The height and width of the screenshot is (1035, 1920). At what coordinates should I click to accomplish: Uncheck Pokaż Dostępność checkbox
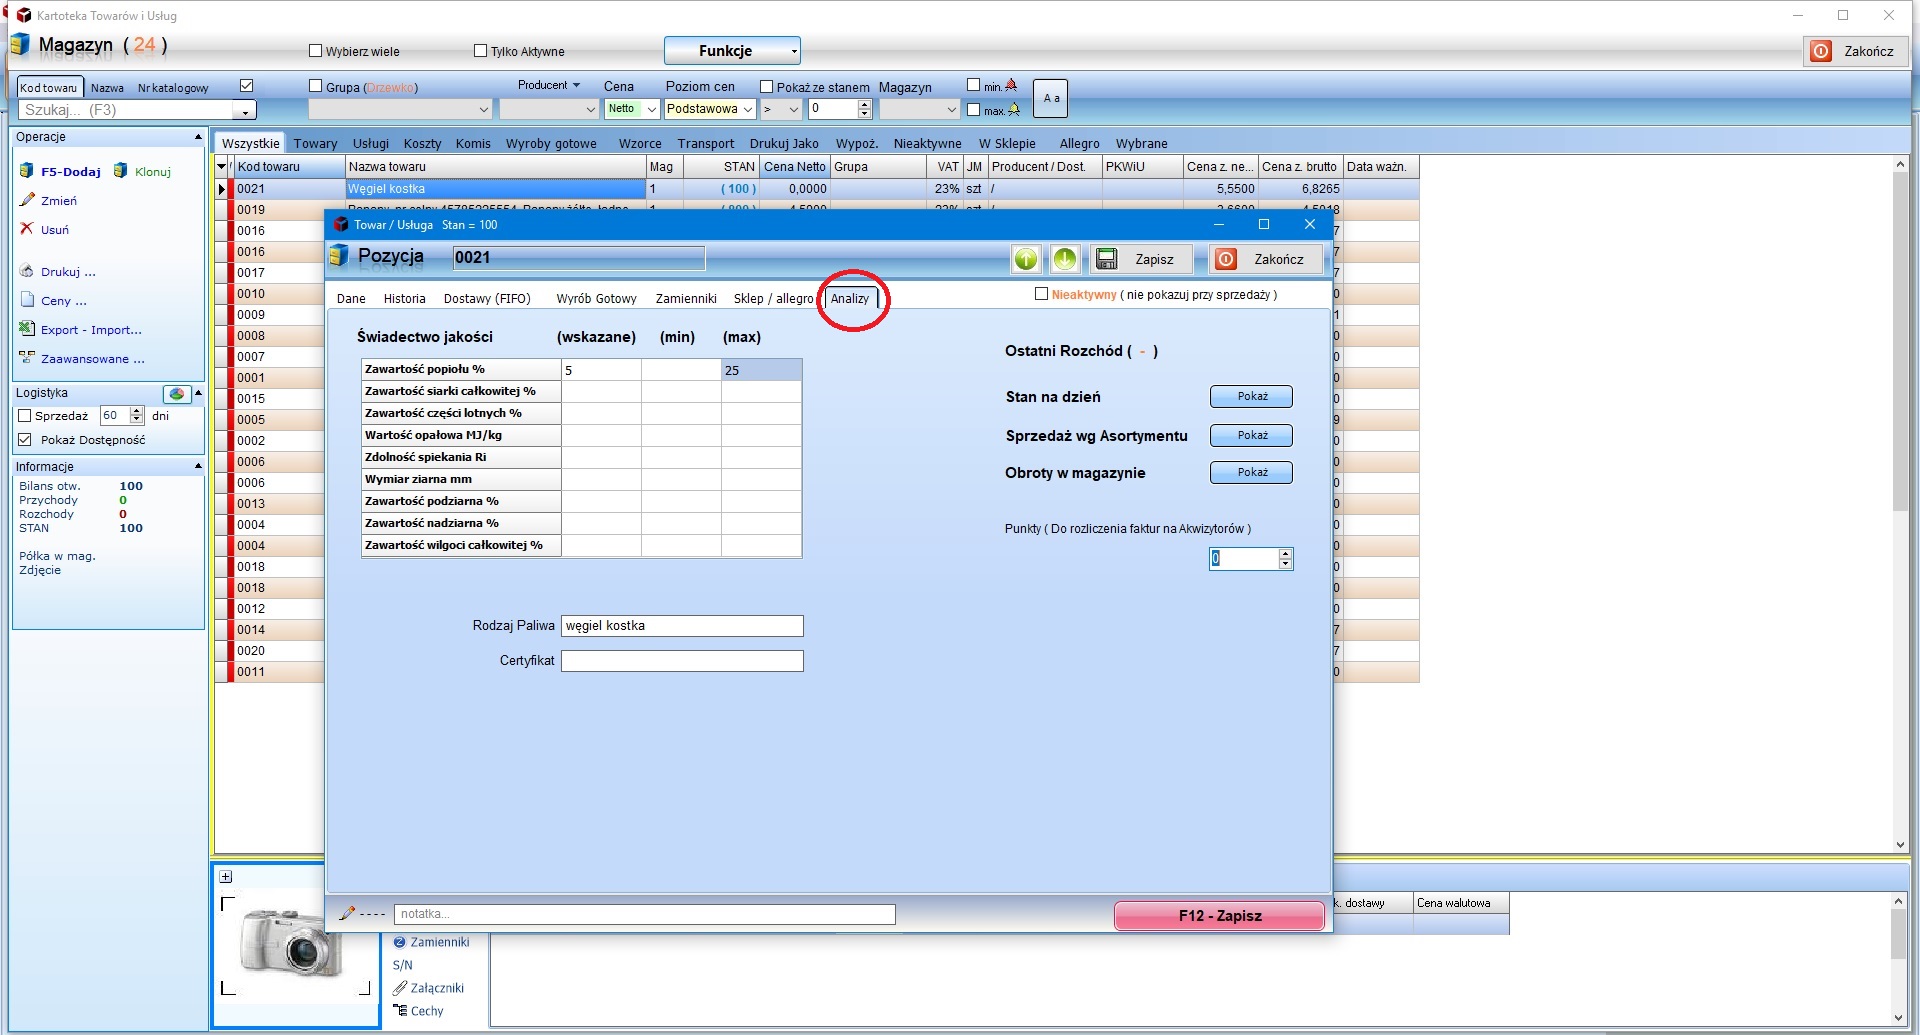pyautogui.click(x=25, y=440)
